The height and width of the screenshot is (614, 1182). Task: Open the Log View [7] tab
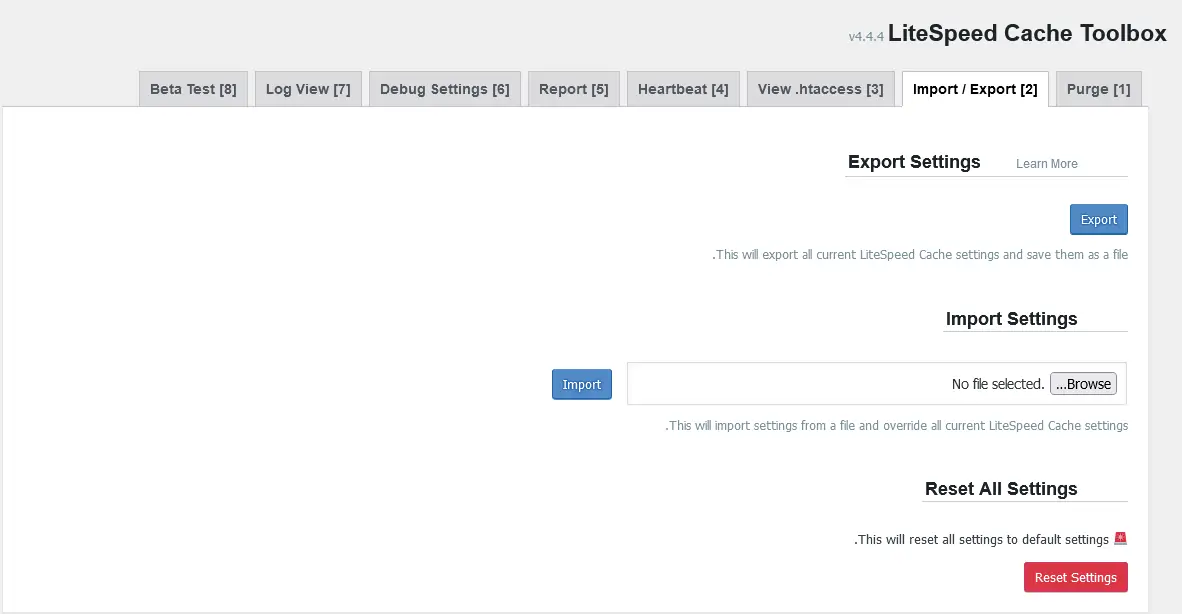pyautogui.click(x=308, y=89)
